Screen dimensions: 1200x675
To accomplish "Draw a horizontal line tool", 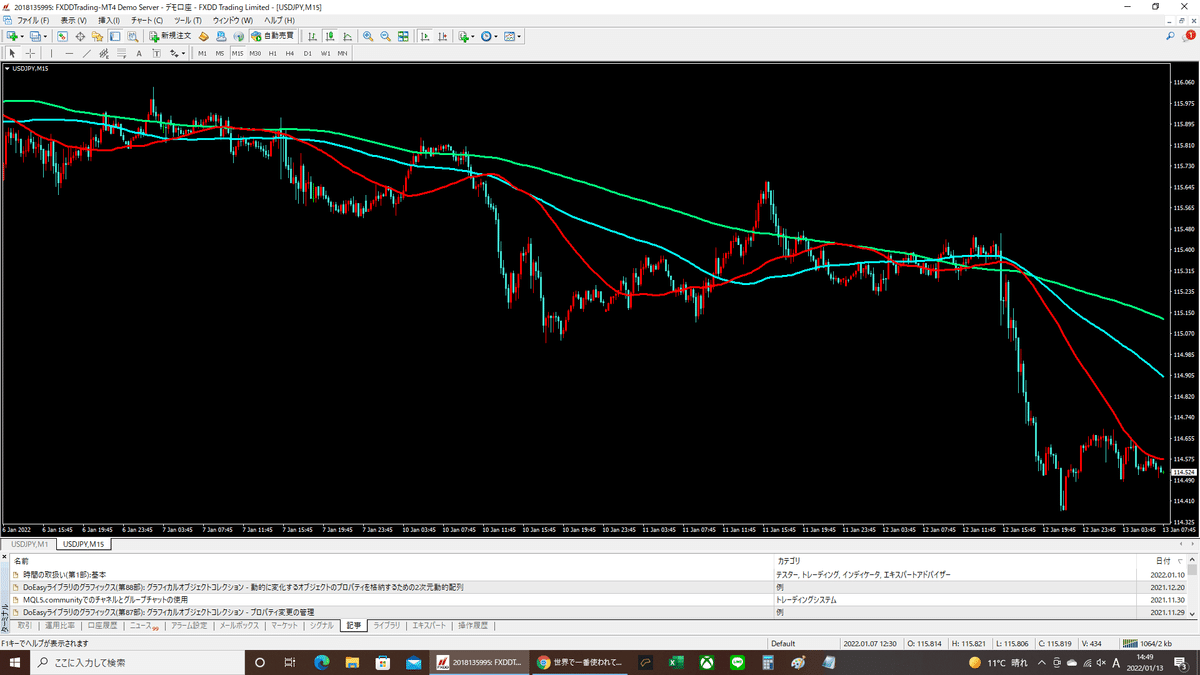I will [x=69, y=53].
